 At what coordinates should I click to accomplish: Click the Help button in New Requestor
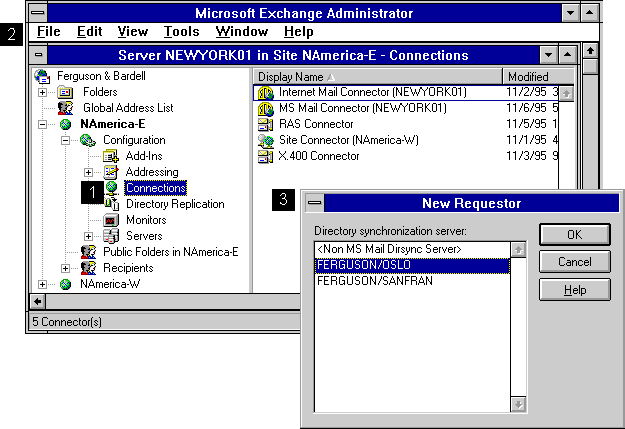[x=575, y=289]
